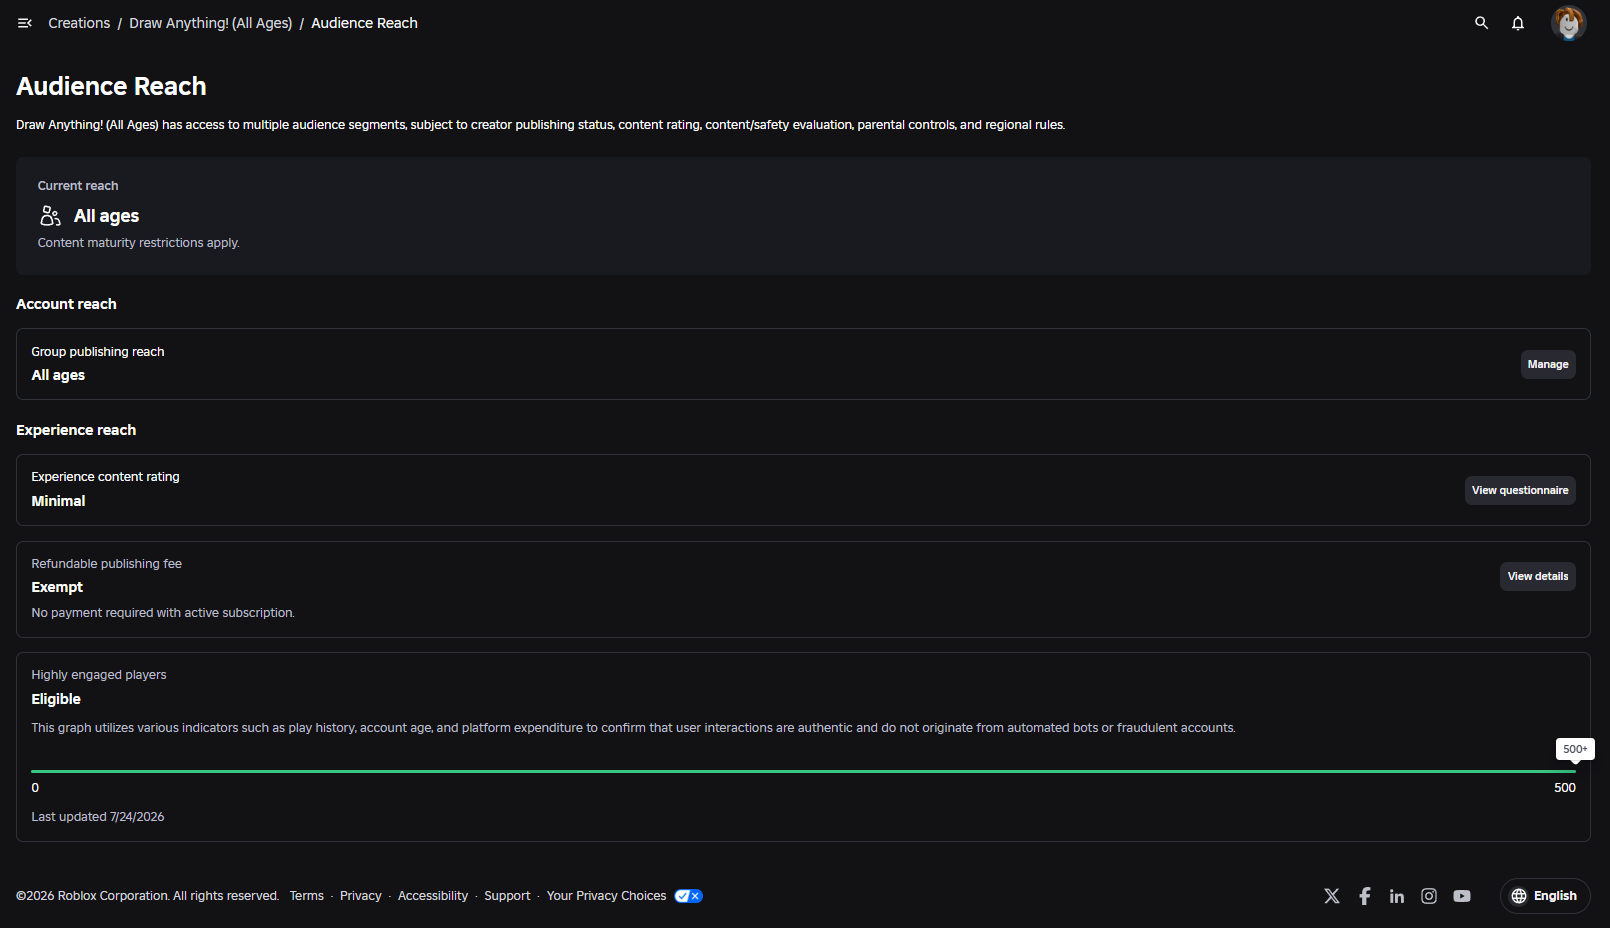The image size is (1610, 928).
Task: Open the Privacy footer link
Action: point(361,896)
